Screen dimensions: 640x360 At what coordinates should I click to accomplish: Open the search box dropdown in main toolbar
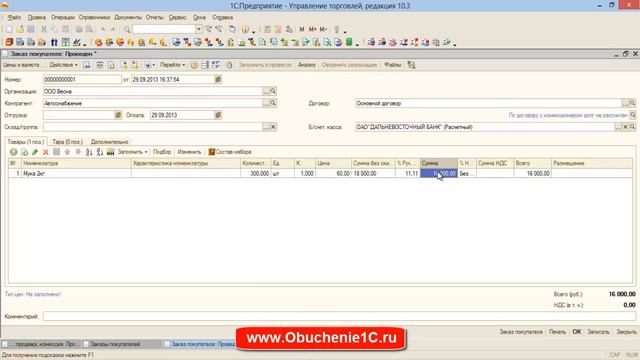click(x=199, y=29)
